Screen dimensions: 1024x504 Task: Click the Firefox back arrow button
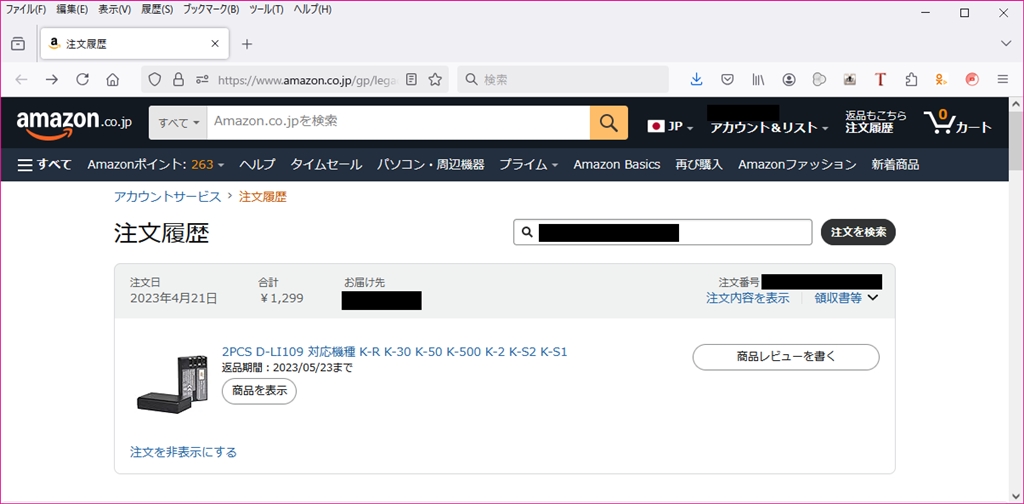click(x=22, y=80)
